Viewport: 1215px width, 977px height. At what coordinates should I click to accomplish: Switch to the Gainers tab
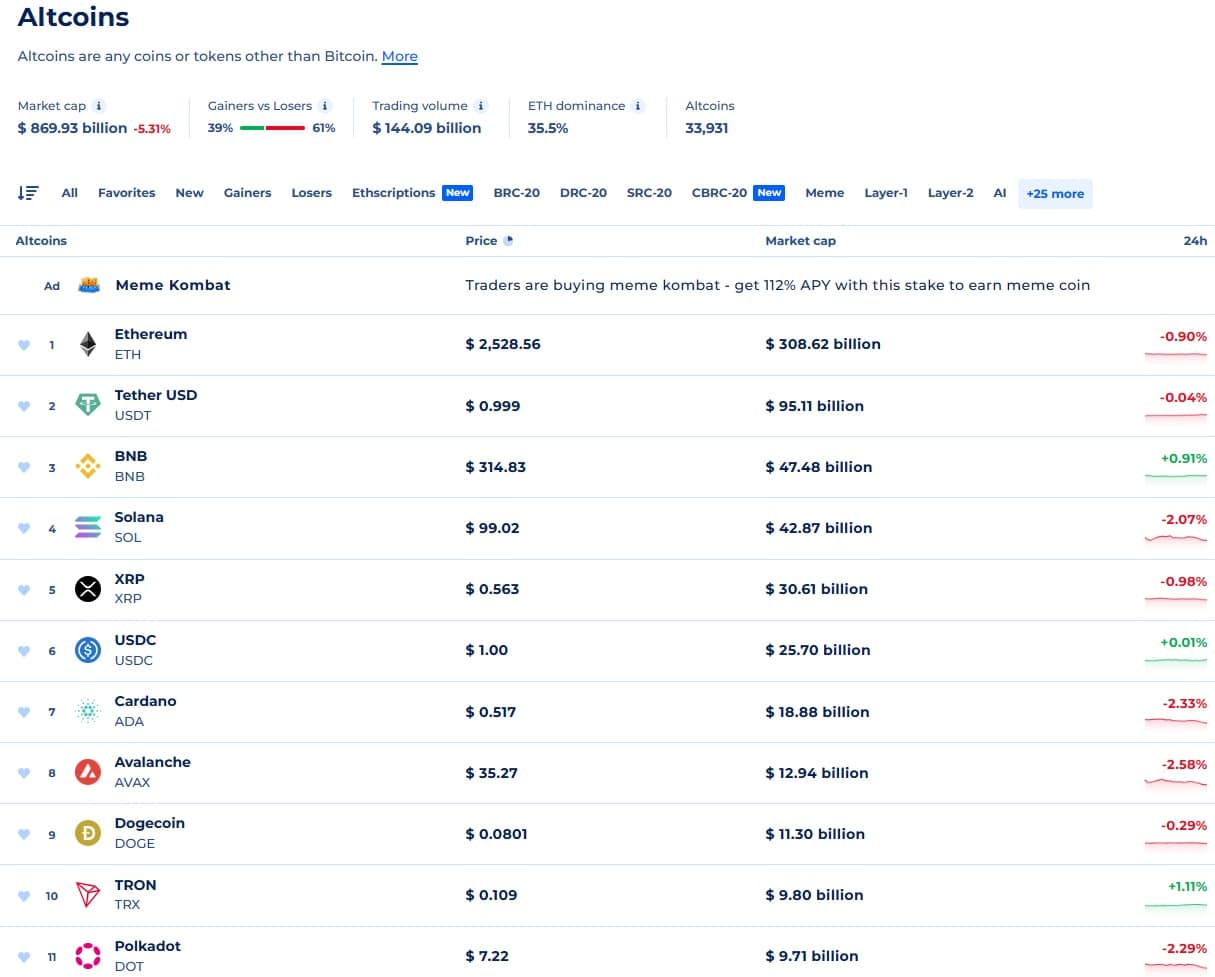coord(247,193)
